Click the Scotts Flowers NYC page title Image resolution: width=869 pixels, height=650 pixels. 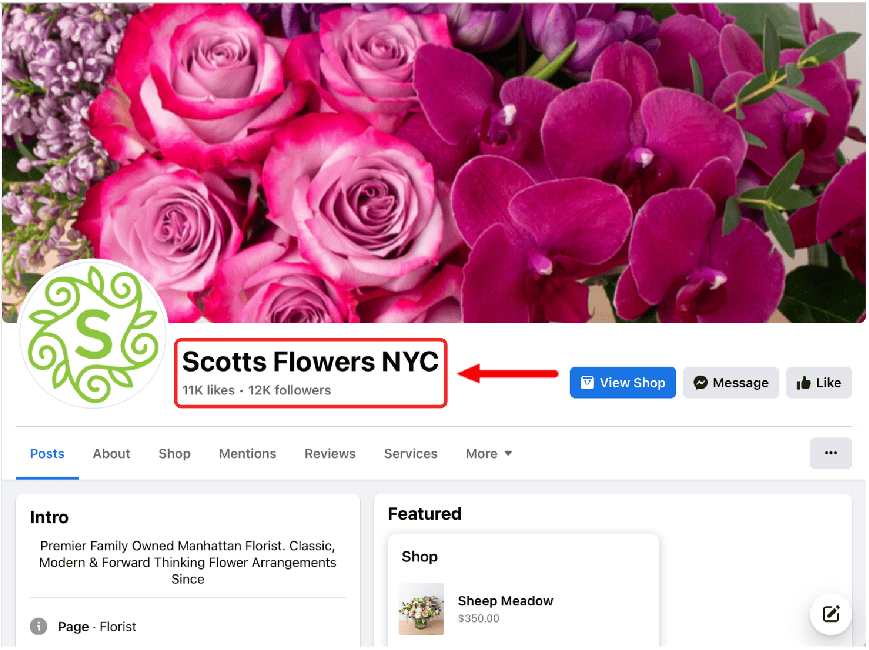[x=310, y=362]
